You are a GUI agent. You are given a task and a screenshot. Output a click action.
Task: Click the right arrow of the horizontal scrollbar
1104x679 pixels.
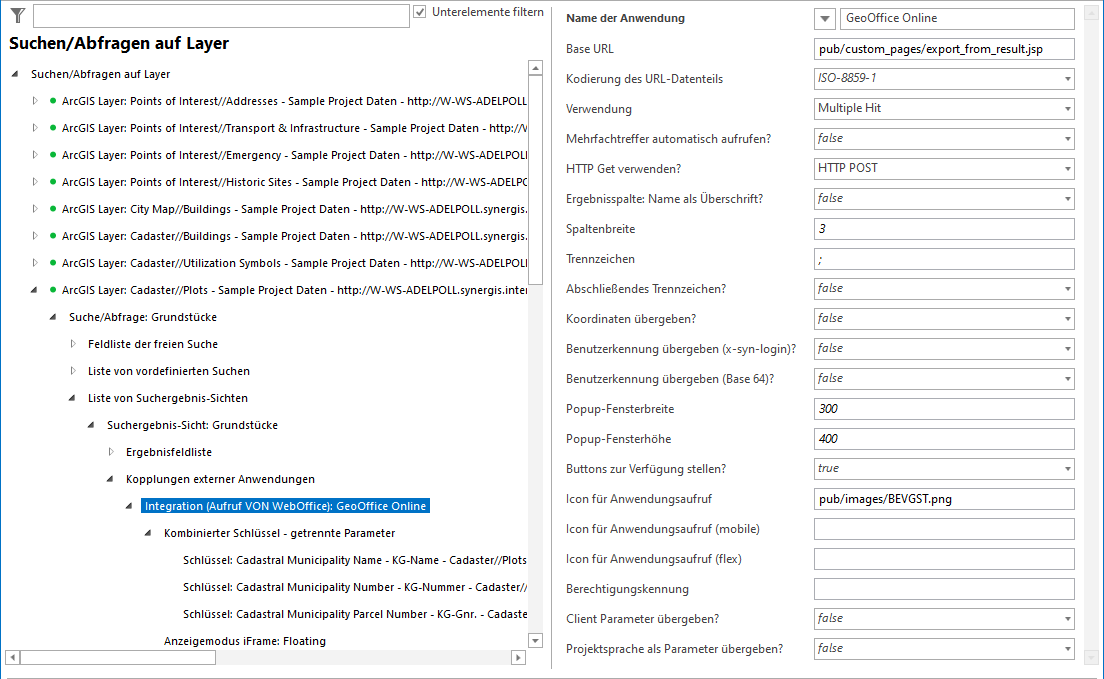coord(518,657)
